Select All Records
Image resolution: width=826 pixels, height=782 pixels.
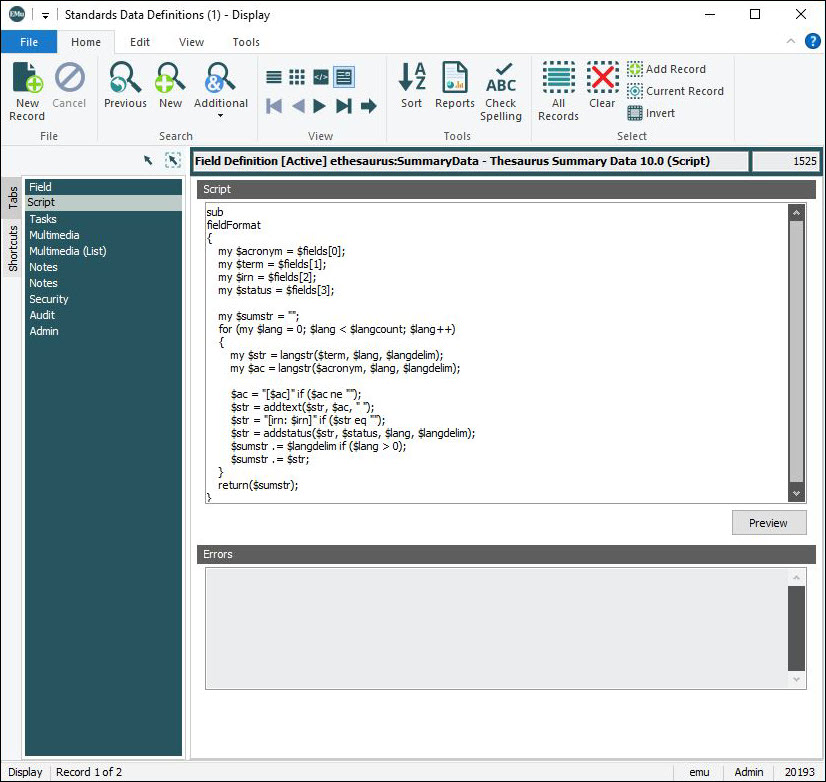click(x=558, y=90)
